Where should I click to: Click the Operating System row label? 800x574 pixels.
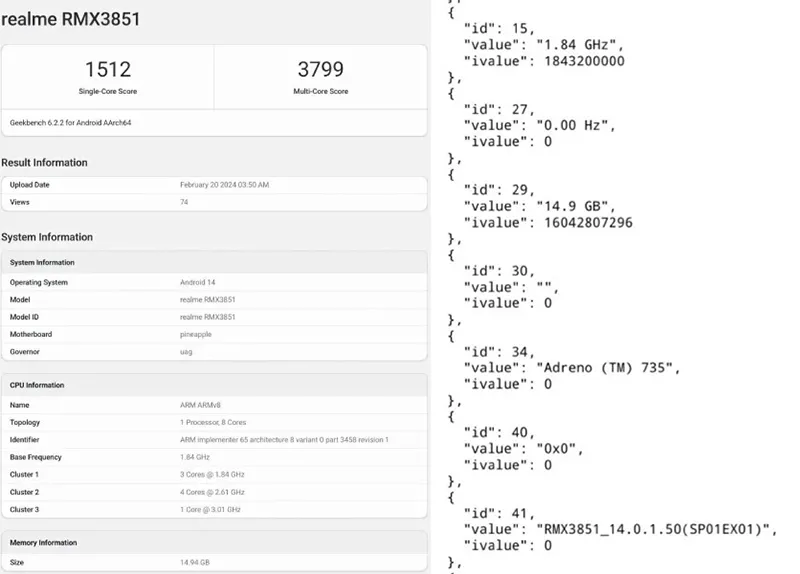click(39, 282)
